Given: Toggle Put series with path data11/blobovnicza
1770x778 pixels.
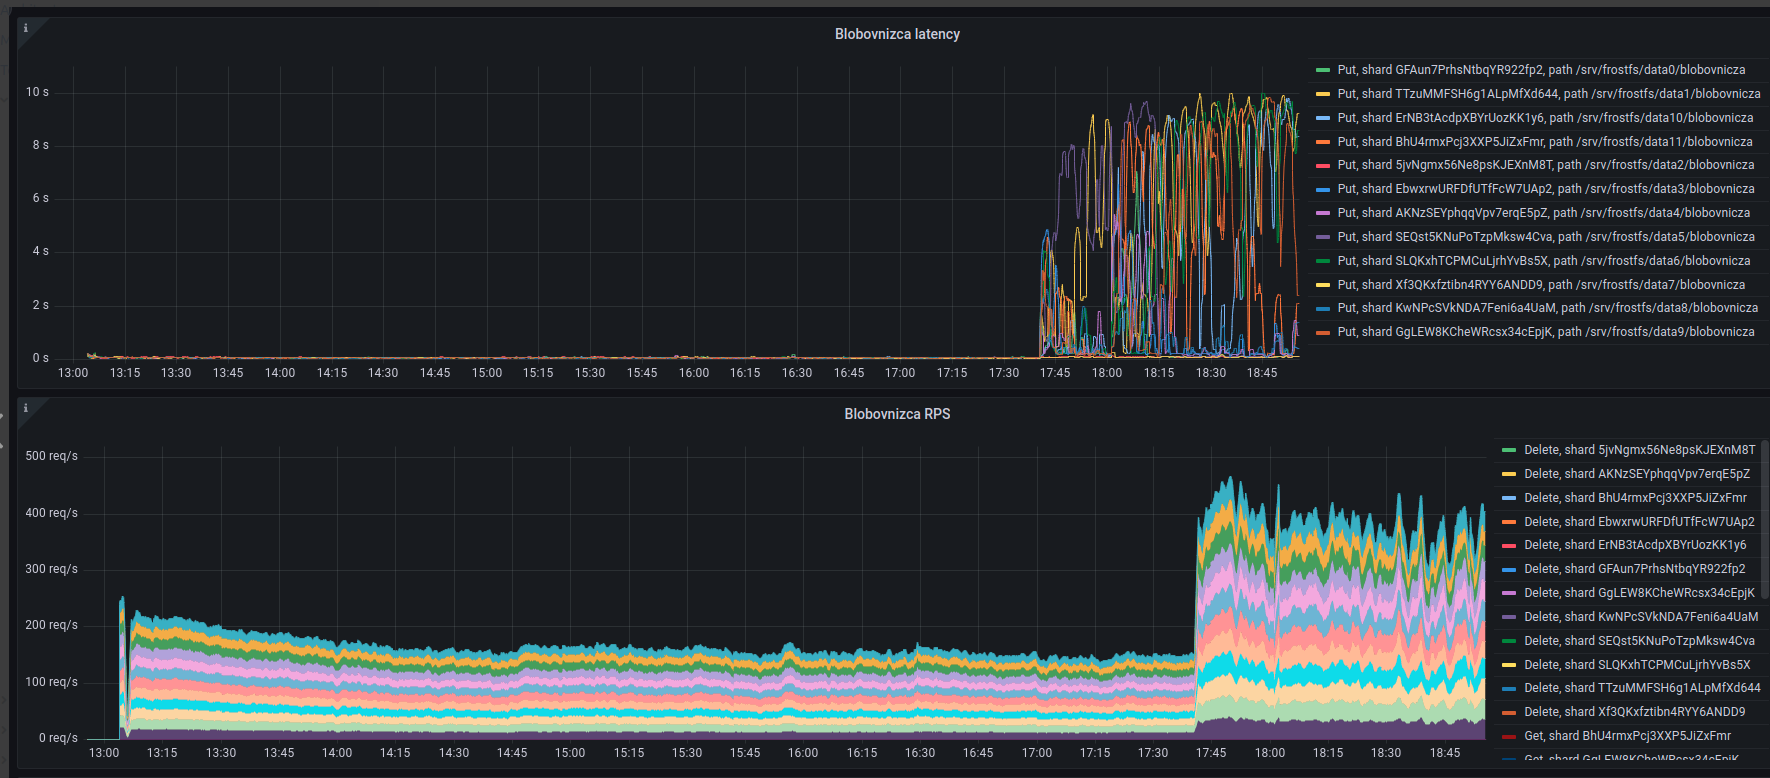Looking at the screenshot, I should 1545,142.
